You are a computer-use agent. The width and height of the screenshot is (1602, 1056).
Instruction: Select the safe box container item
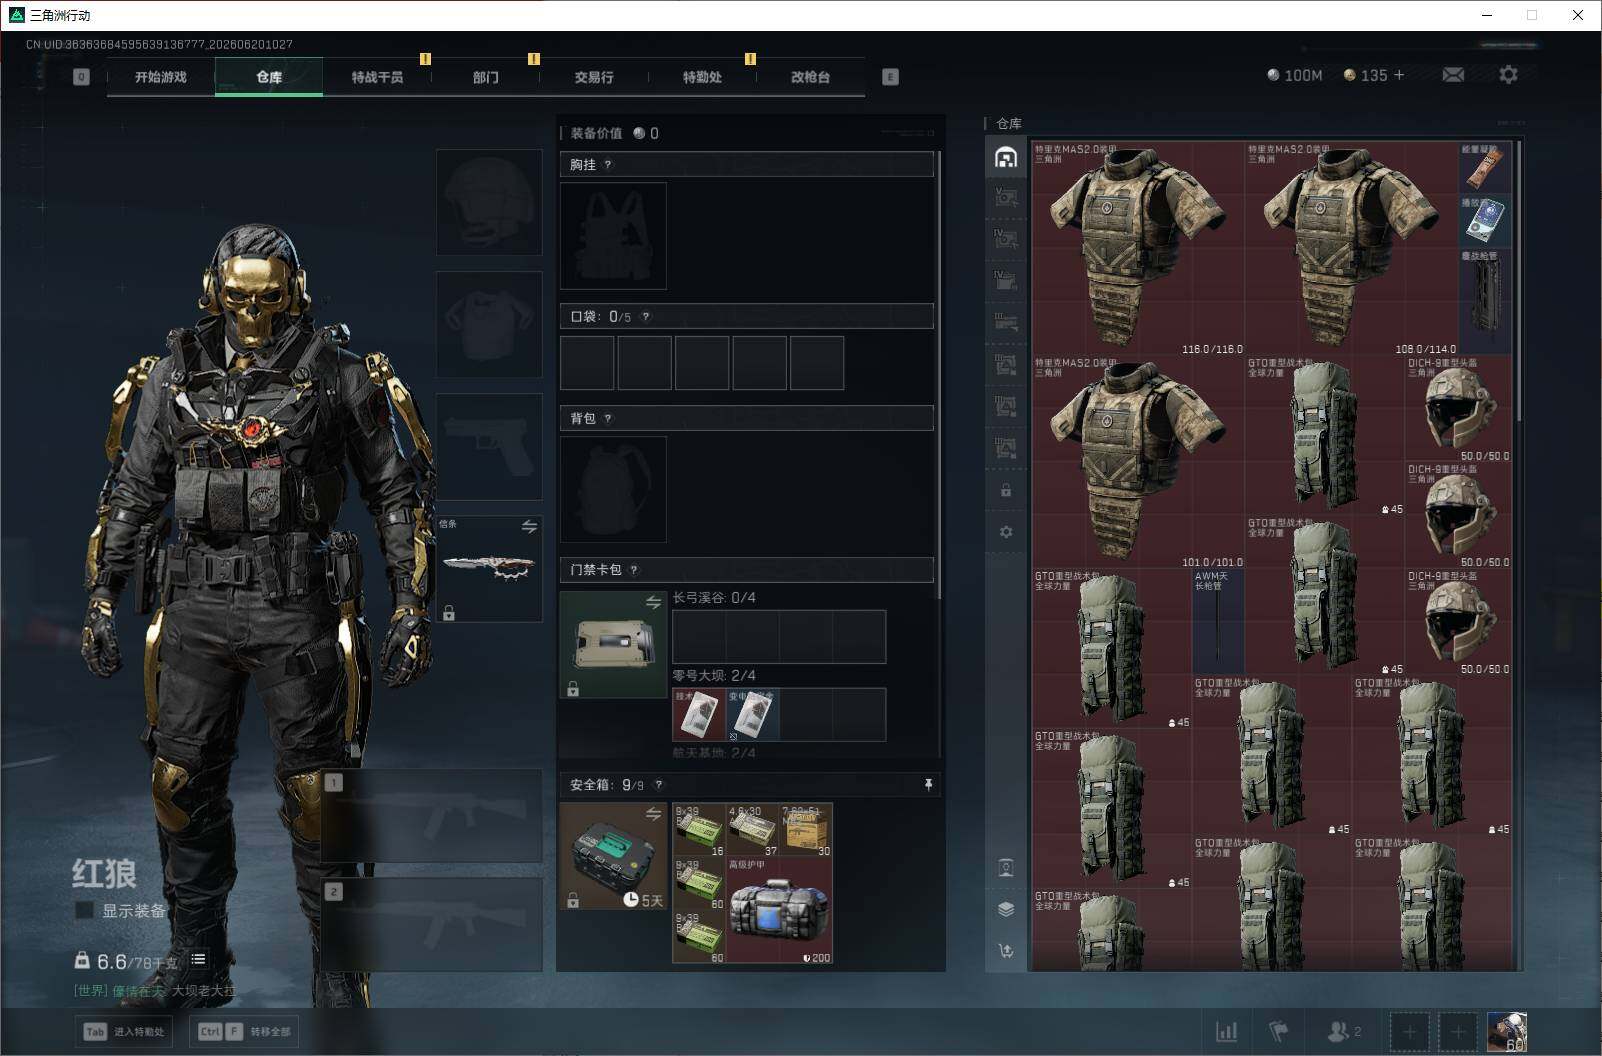(613, 856)
